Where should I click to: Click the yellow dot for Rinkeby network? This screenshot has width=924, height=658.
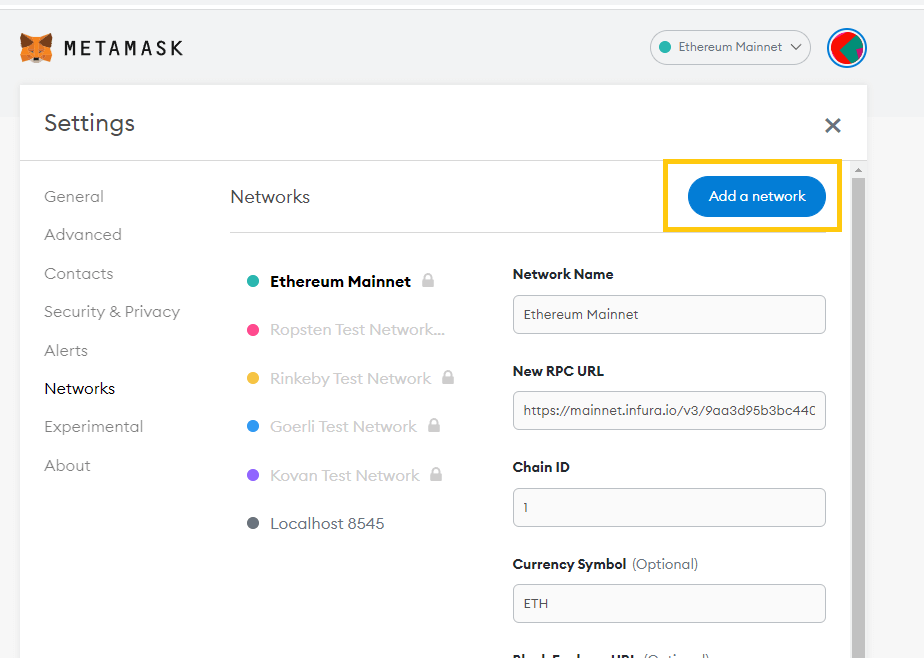point(253,378)
